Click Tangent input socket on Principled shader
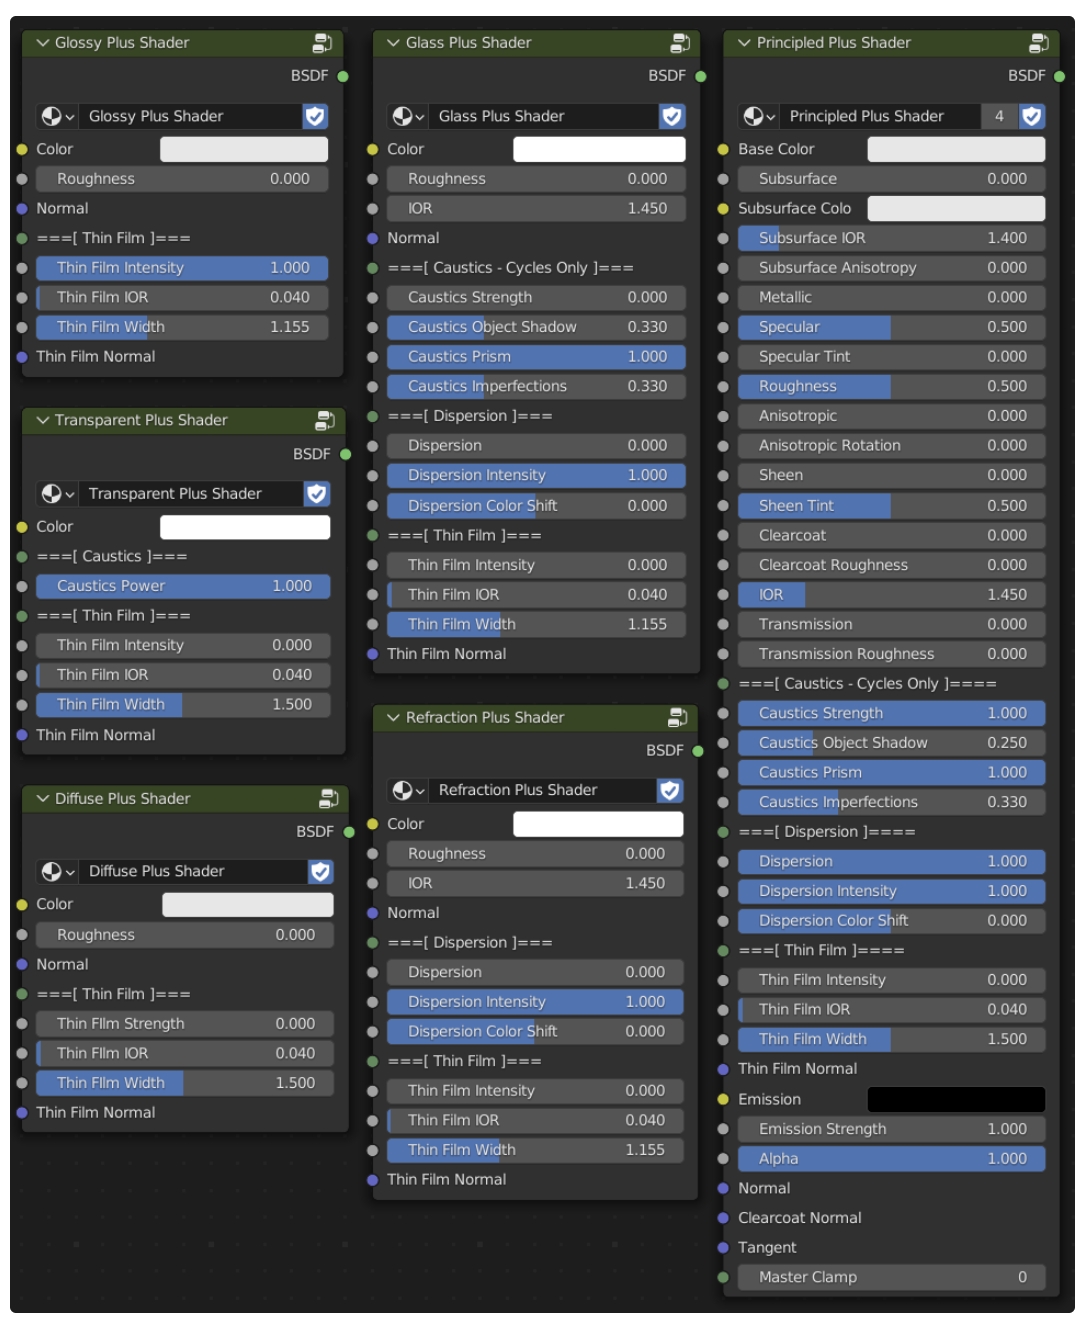The width and height of the screenshot is (1079, 1334). pos(723,1248)
